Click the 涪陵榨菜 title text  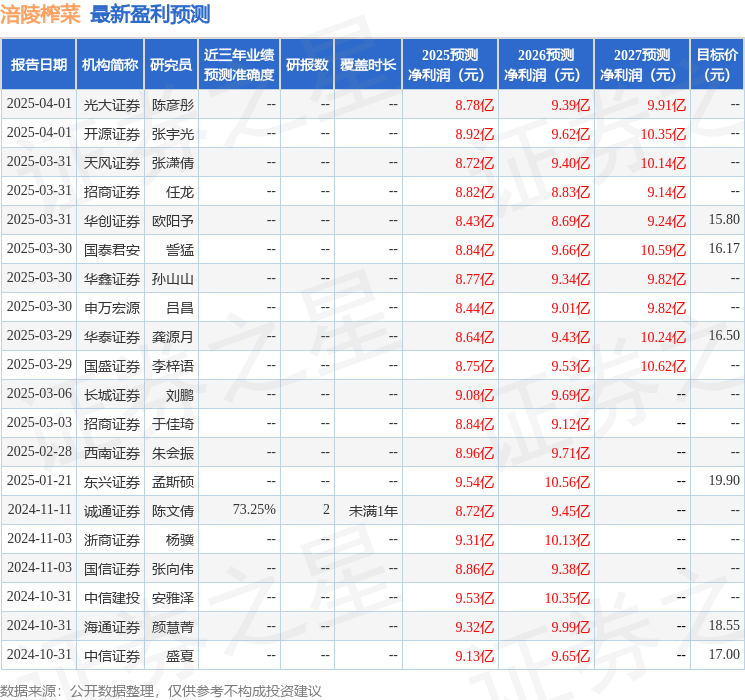[x=40, y=14]
